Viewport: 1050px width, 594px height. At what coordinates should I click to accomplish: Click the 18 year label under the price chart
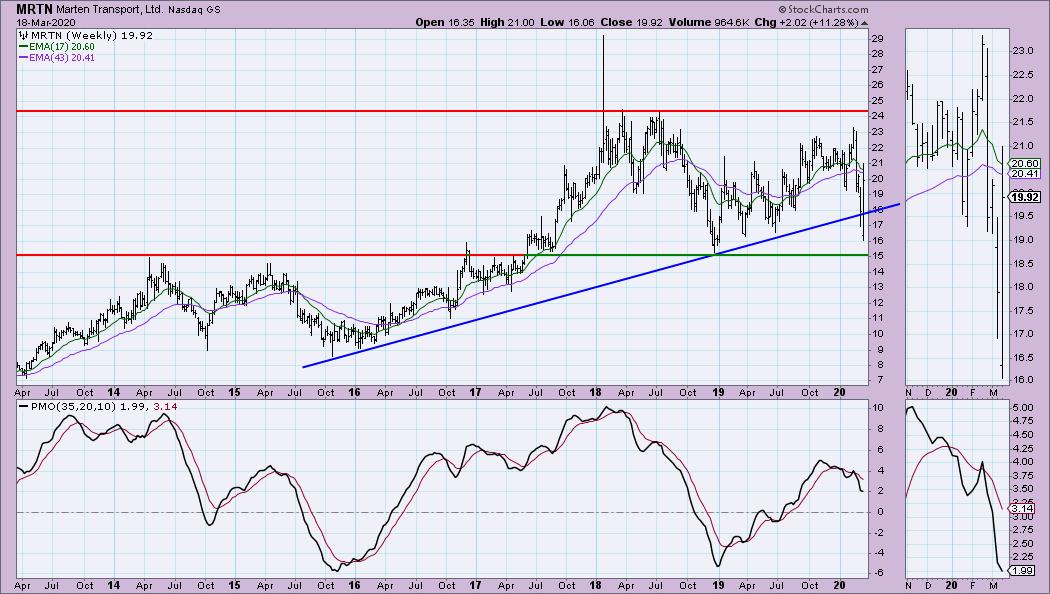[595, 392]
